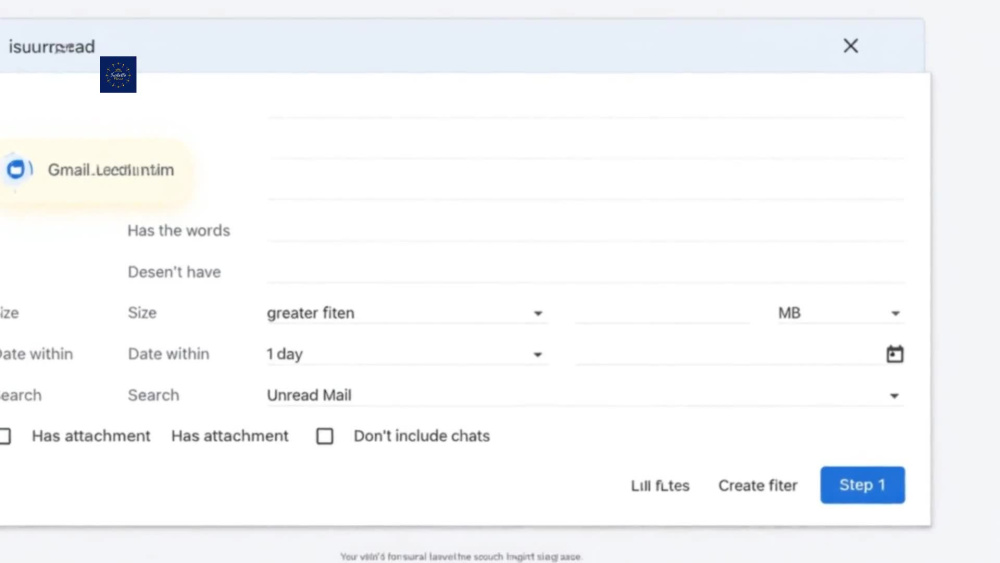Click the blue Gmail icon
This screenshot has width=1000, height=563.
coord(17,170)
